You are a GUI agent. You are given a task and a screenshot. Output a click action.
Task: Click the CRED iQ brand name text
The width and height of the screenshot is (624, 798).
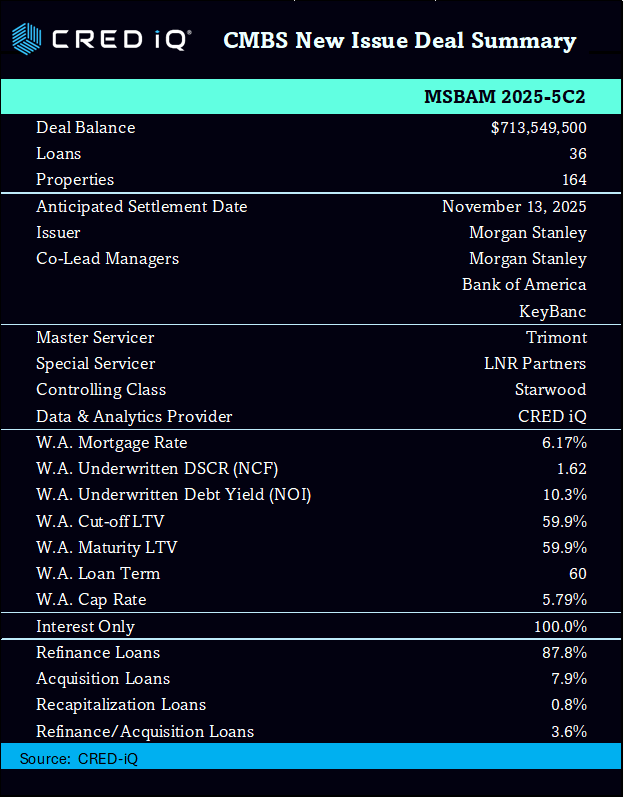121,40
